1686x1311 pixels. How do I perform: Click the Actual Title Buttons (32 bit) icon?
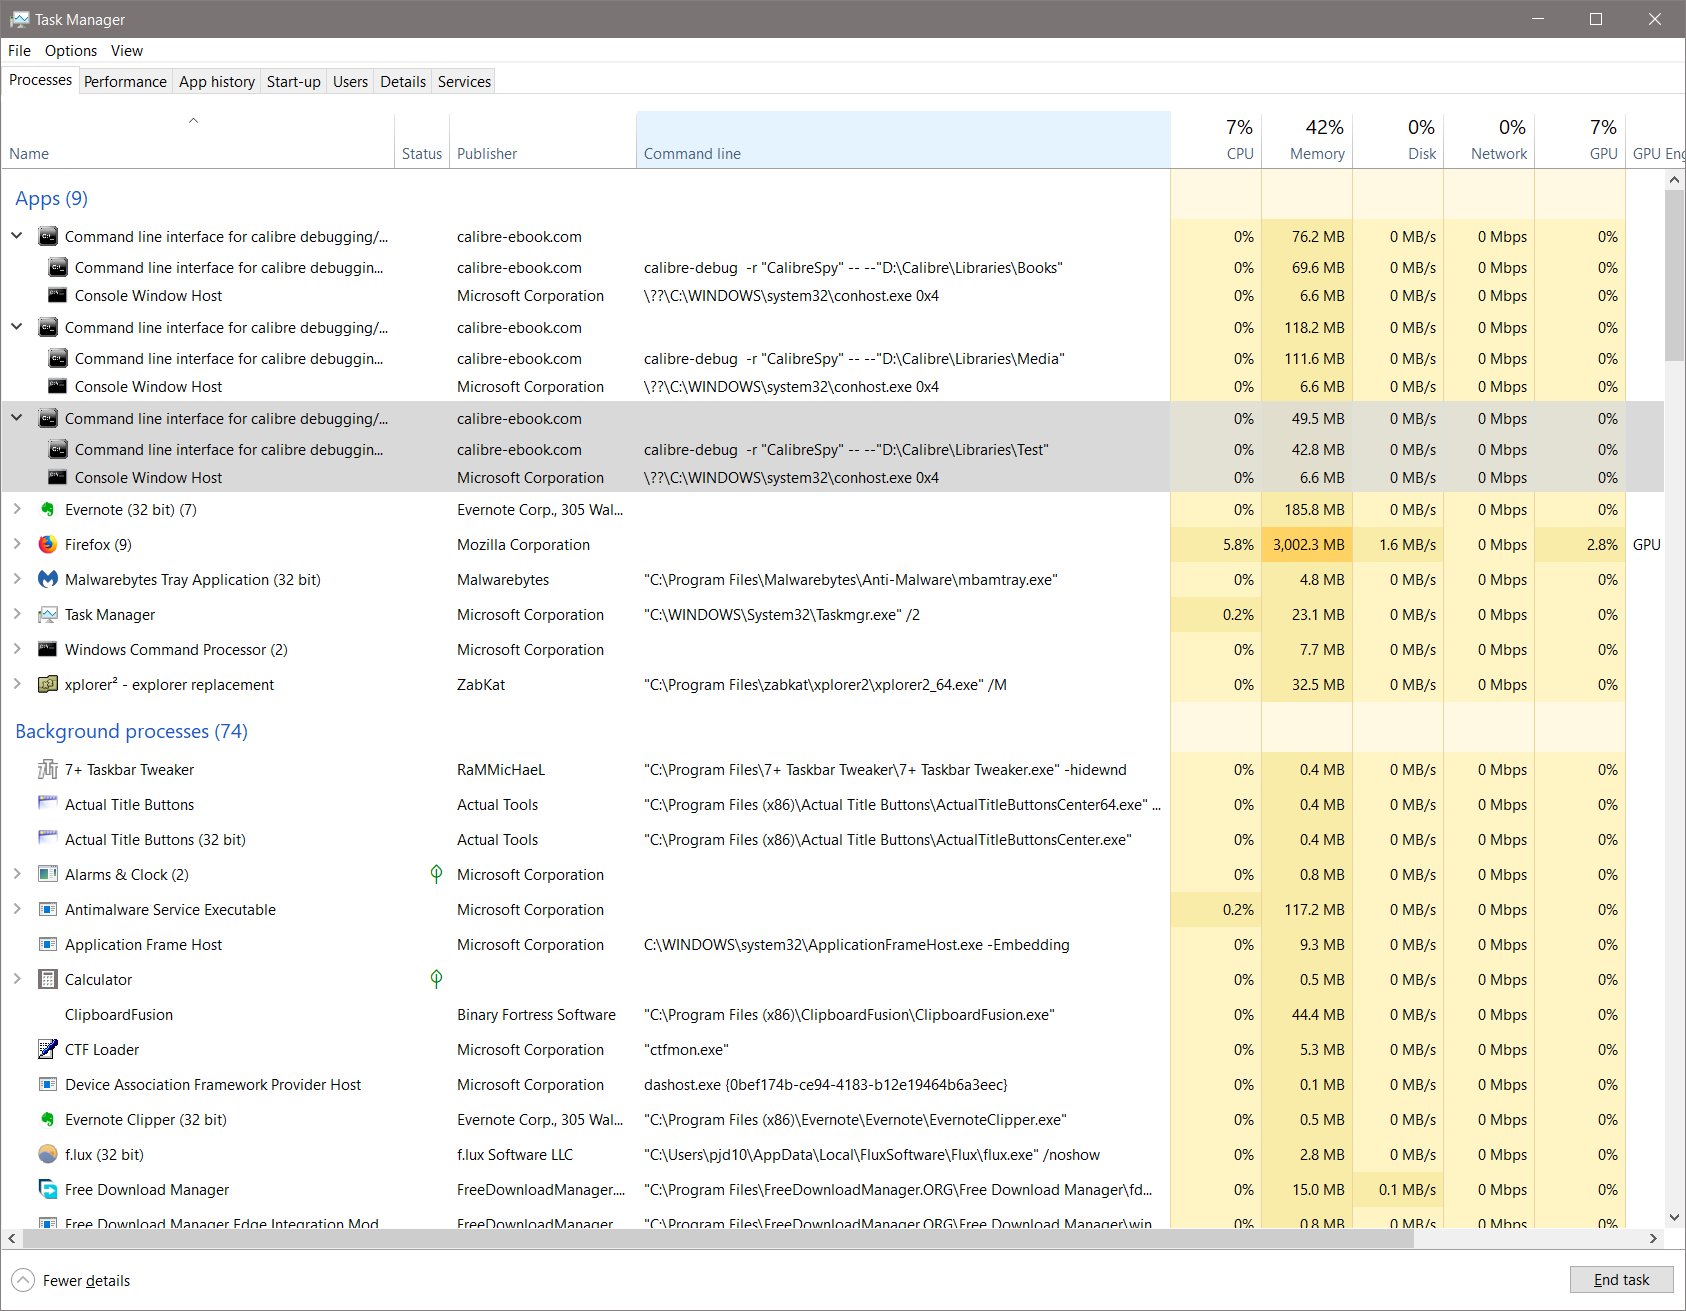(47, 840)
